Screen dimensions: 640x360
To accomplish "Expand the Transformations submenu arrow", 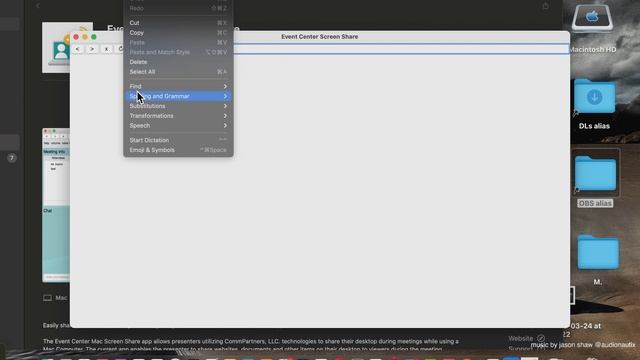I will (225, 116).
